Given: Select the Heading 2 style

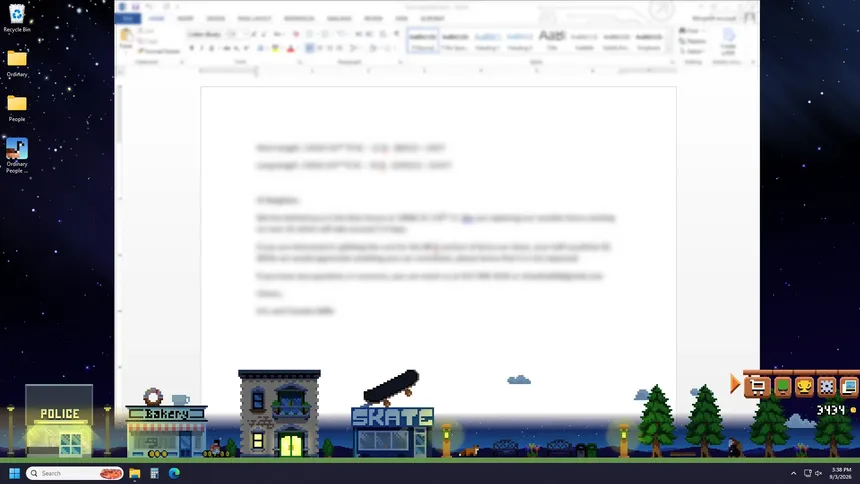Looking at the screenshot, I should [x=519, y=41].
